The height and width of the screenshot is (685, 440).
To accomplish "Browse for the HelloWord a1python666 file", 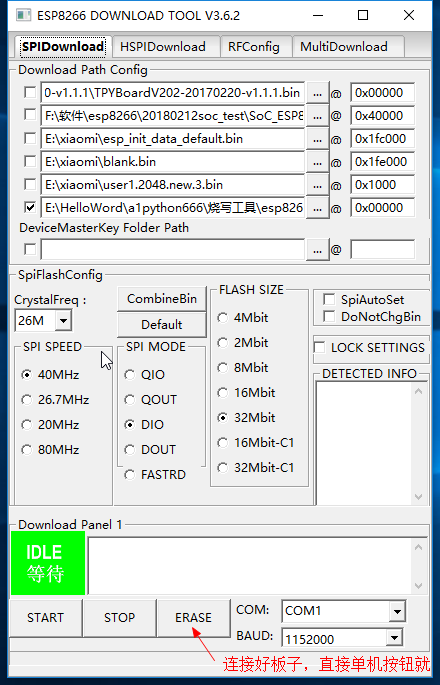I will pos(318,208).
